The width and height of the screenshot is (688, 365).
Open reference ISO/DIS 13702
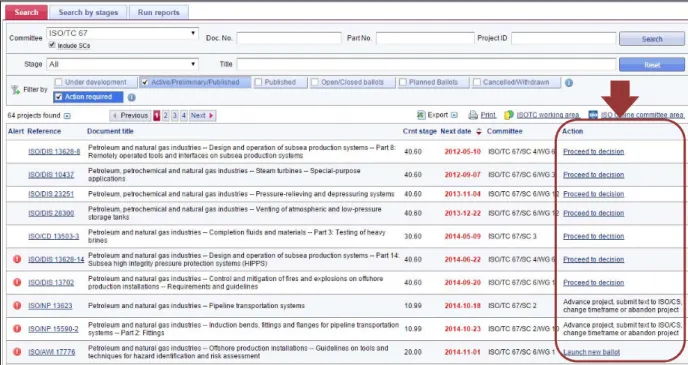pyautogui.click(x=51, y=283)
